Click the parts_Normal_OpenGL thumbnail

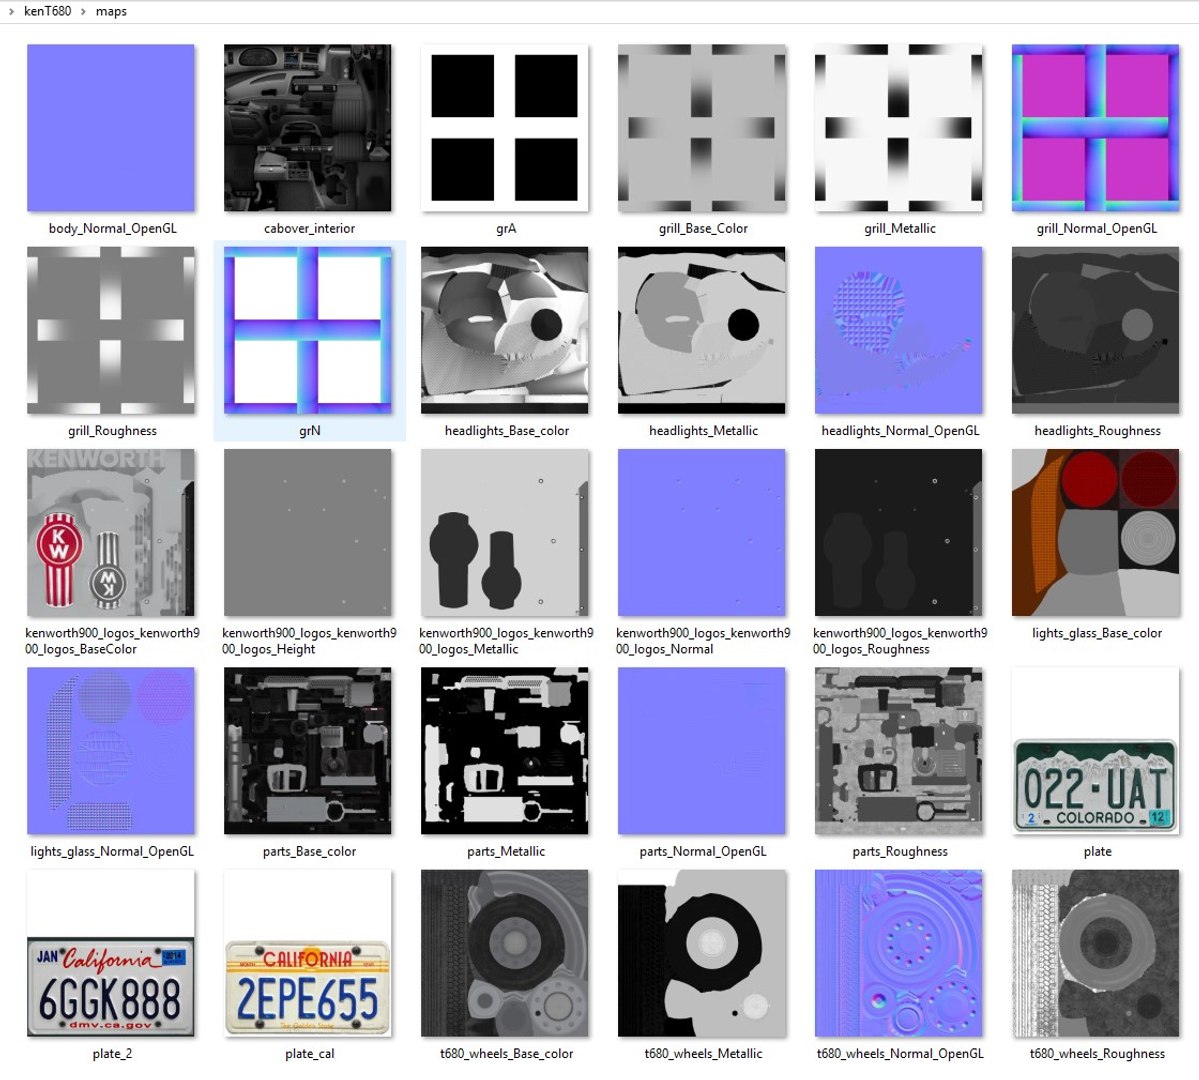[702, 751]
